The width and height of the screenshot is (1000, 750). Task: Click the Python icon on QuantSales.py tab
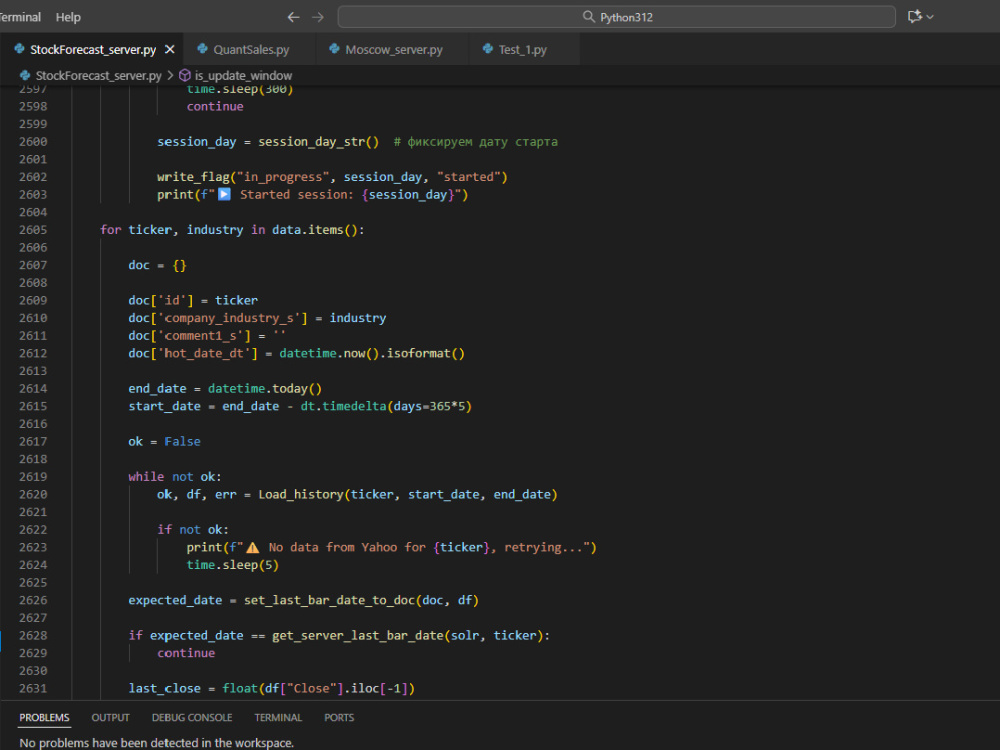203,48
